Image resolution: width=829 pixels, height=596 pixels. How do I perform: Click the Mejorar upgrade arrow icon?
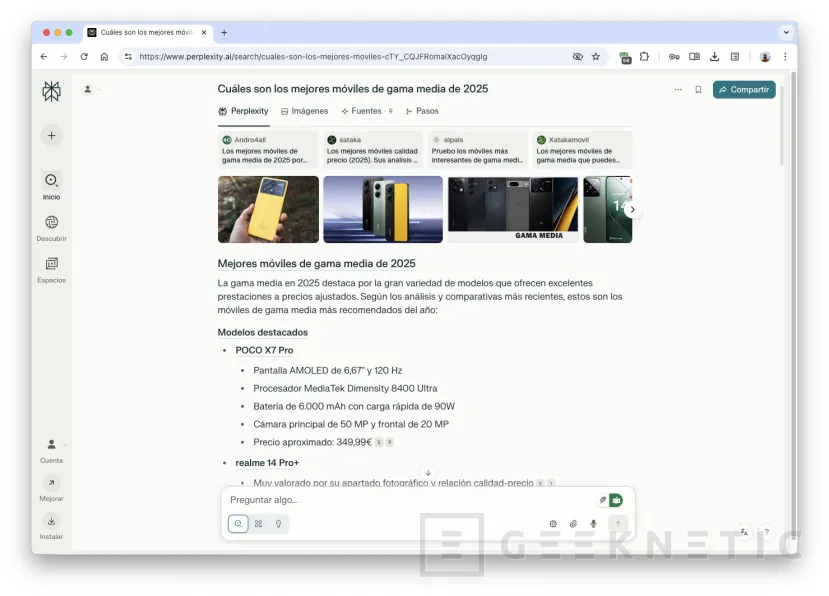51,483
